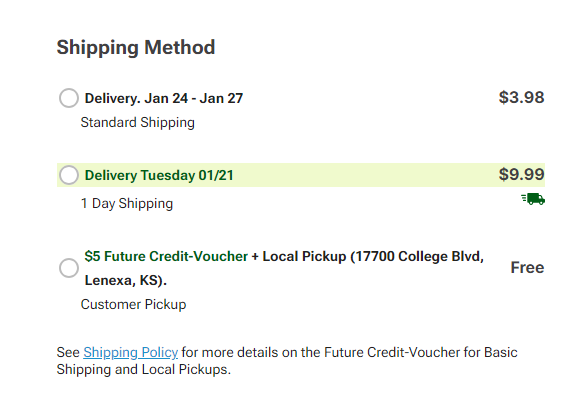Click the 'Delivery. Jan 24 - Jan 27' label

pyautogui.click(x=164, y=98)
